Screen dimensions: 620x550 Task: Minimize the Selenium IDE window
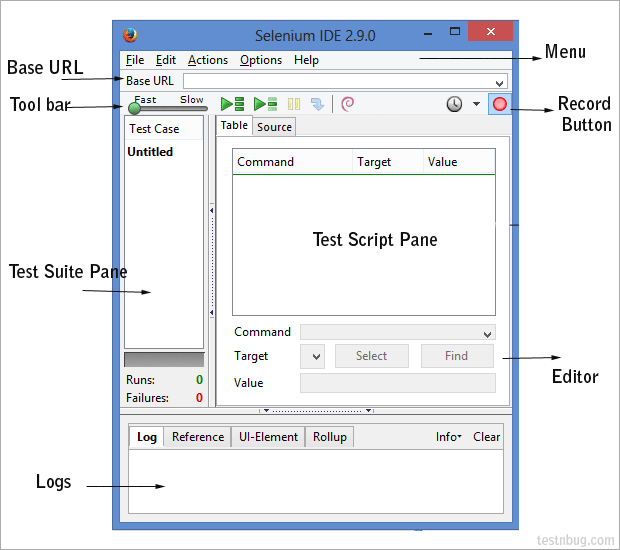point(428,34)
